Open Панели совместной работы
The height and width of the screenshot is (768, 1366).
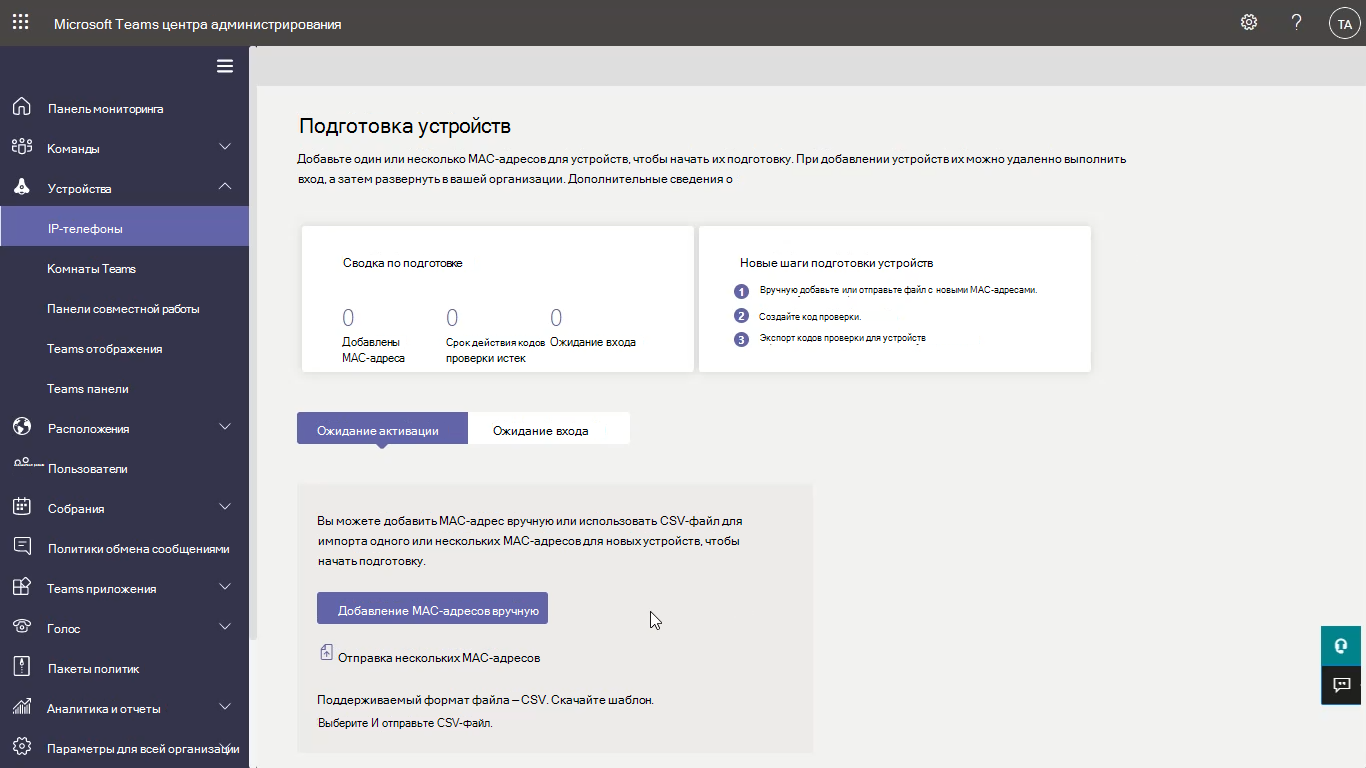124,308
